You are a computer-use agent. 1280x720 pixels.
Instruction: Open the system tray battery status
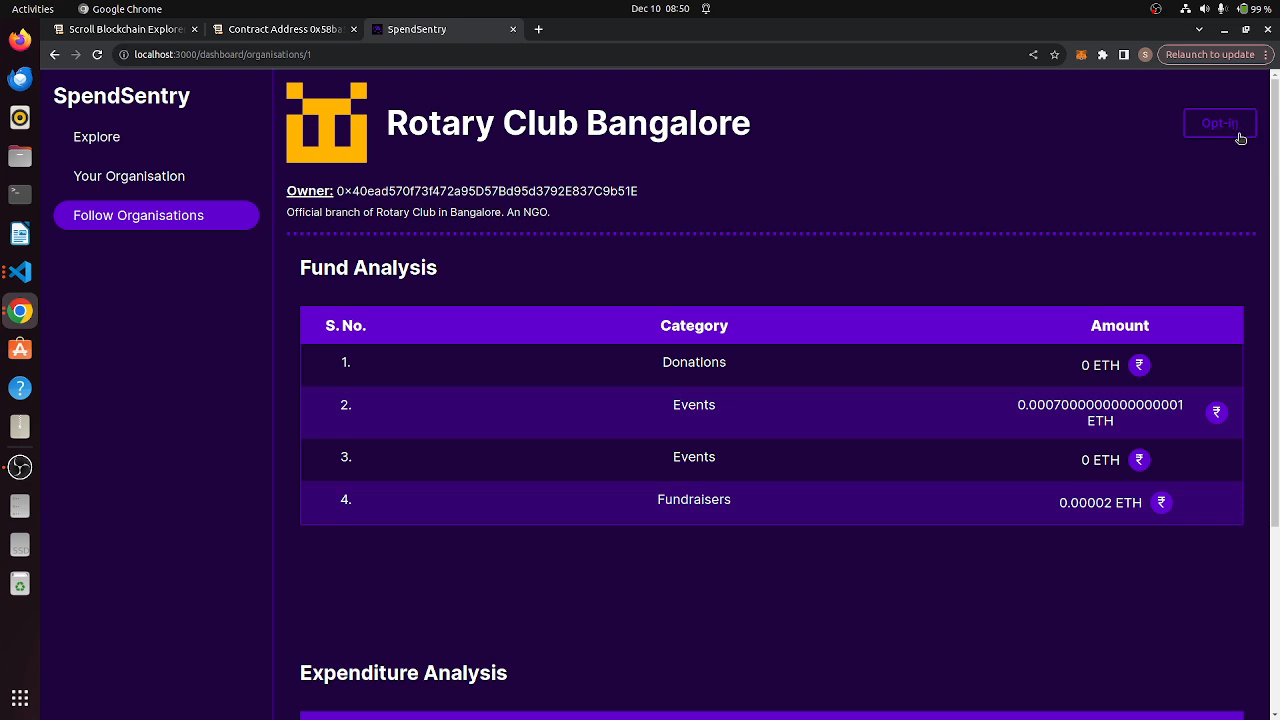click(1255, 9)
